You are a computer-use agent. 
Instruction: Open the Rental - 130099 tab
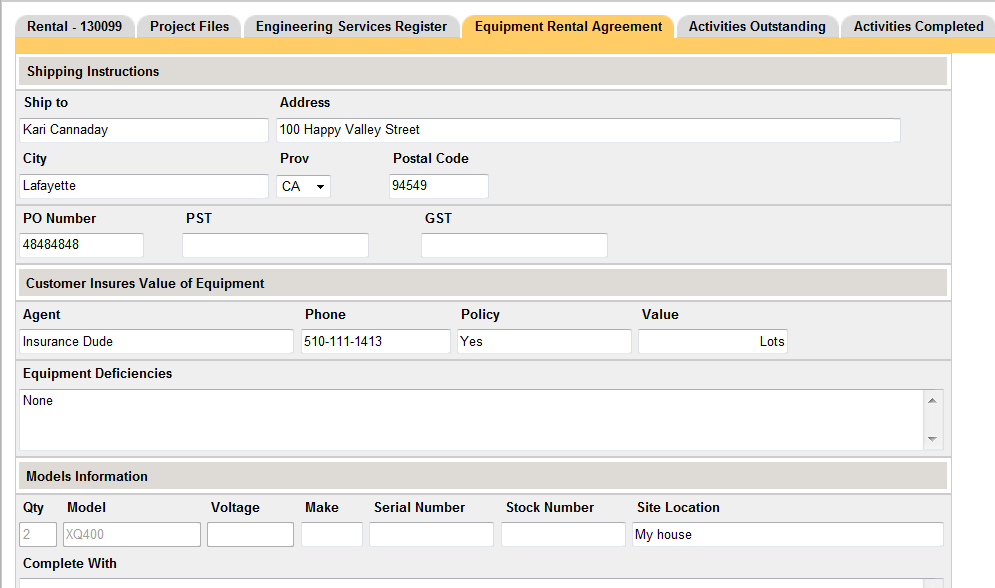[74, 27]
